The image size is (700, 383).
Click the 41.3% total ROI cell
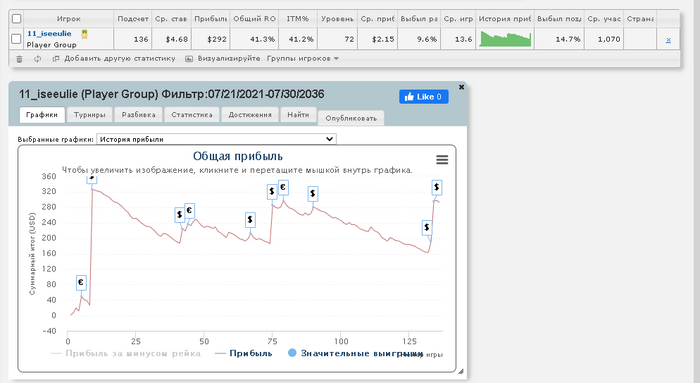point(254,39)
